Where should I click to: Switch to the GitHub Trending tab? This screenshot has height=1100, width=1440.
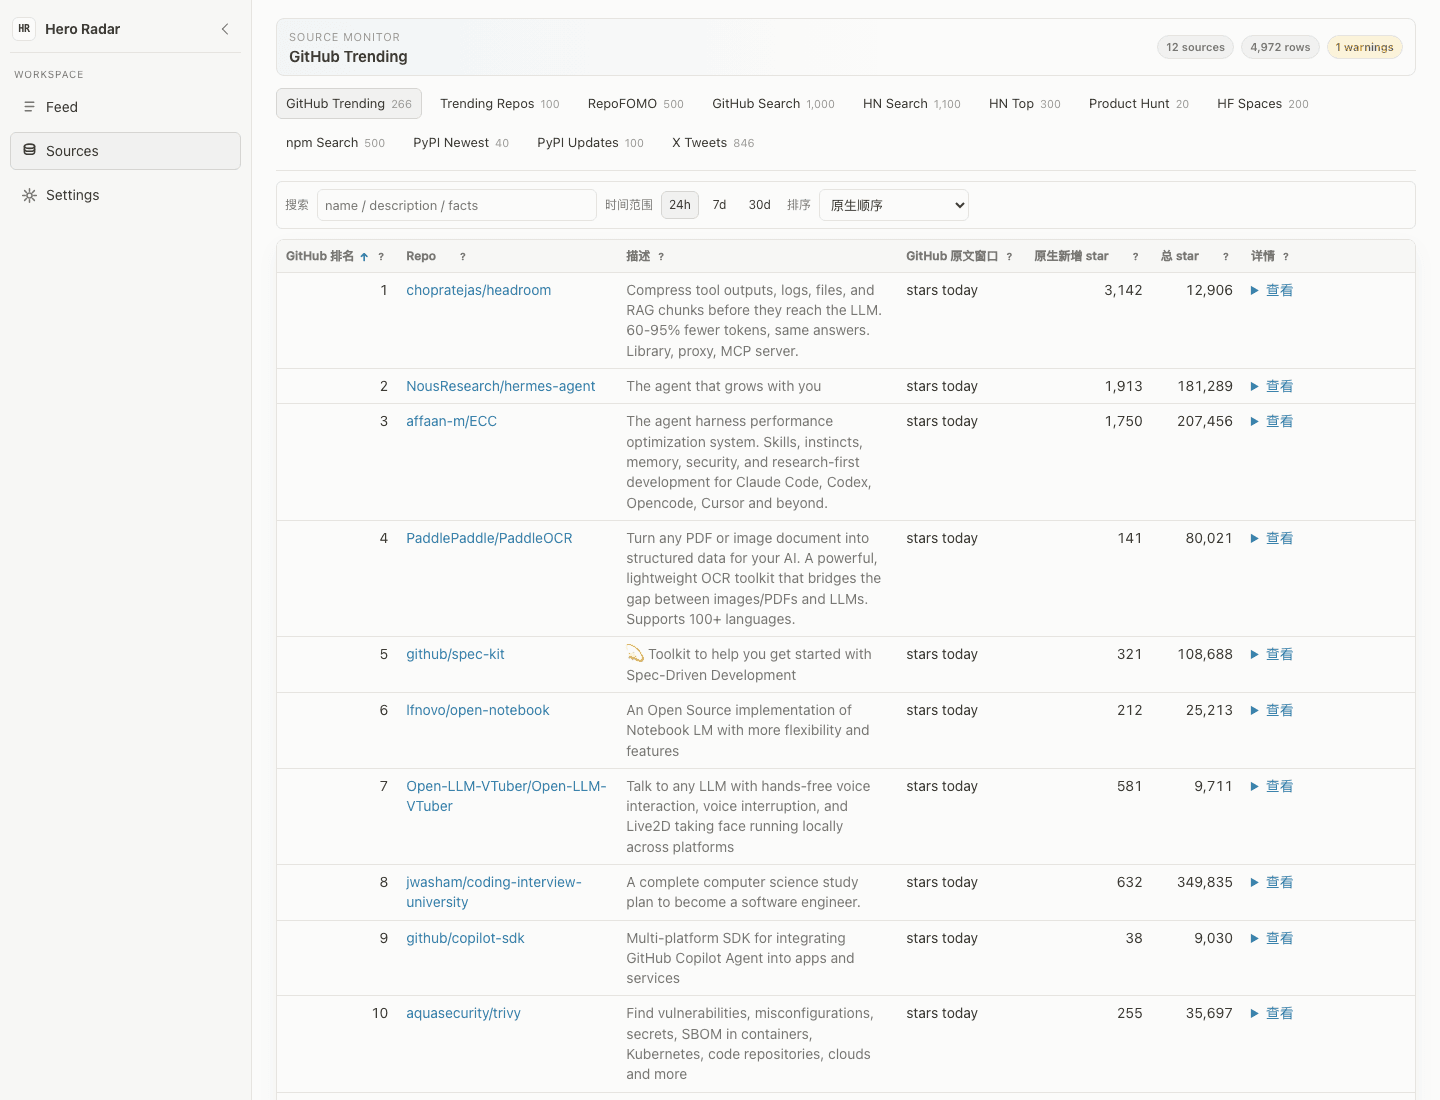(x=349, y=104)
